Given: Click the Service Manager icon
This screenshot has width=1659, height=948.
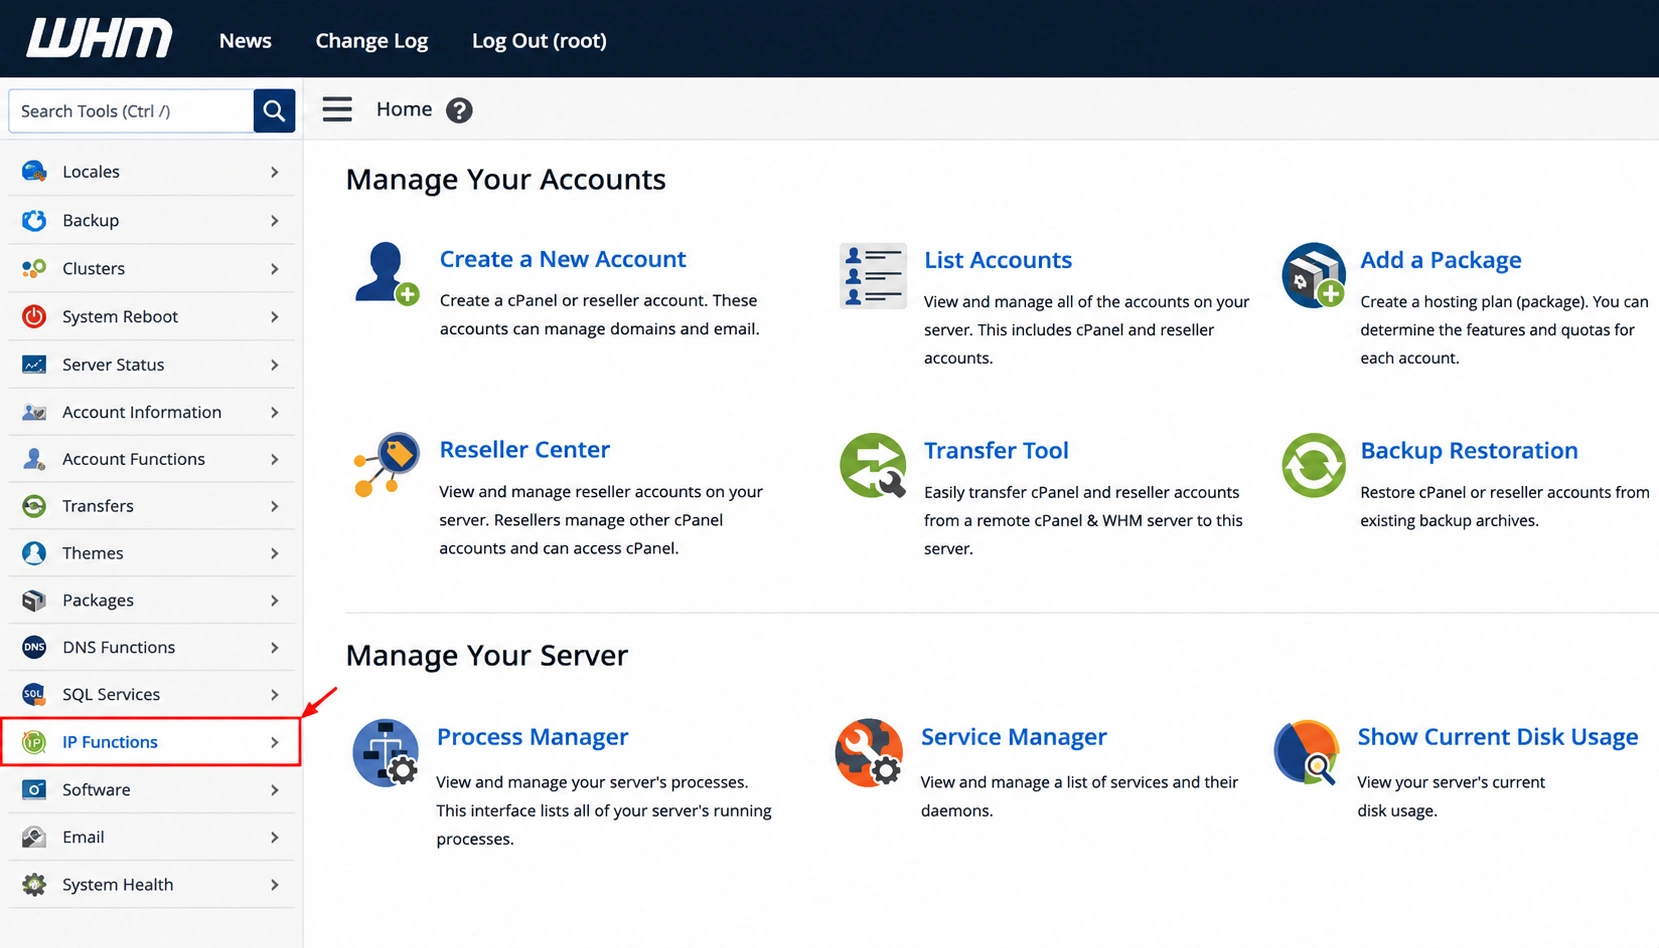Looking at the screenshot, I should (869, 752).
